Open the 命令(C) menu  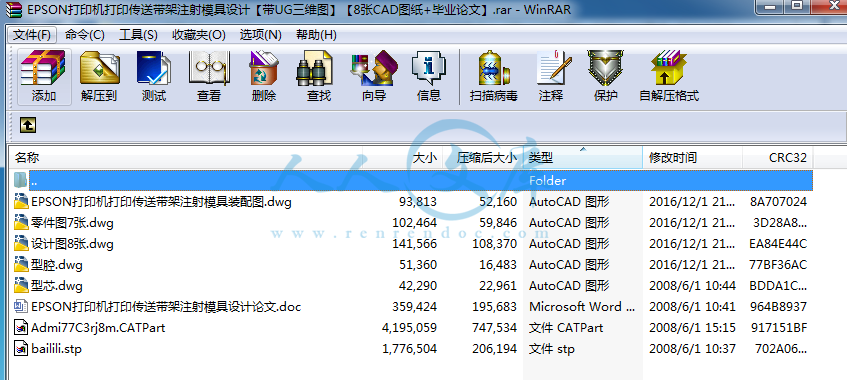pos(85,35)
